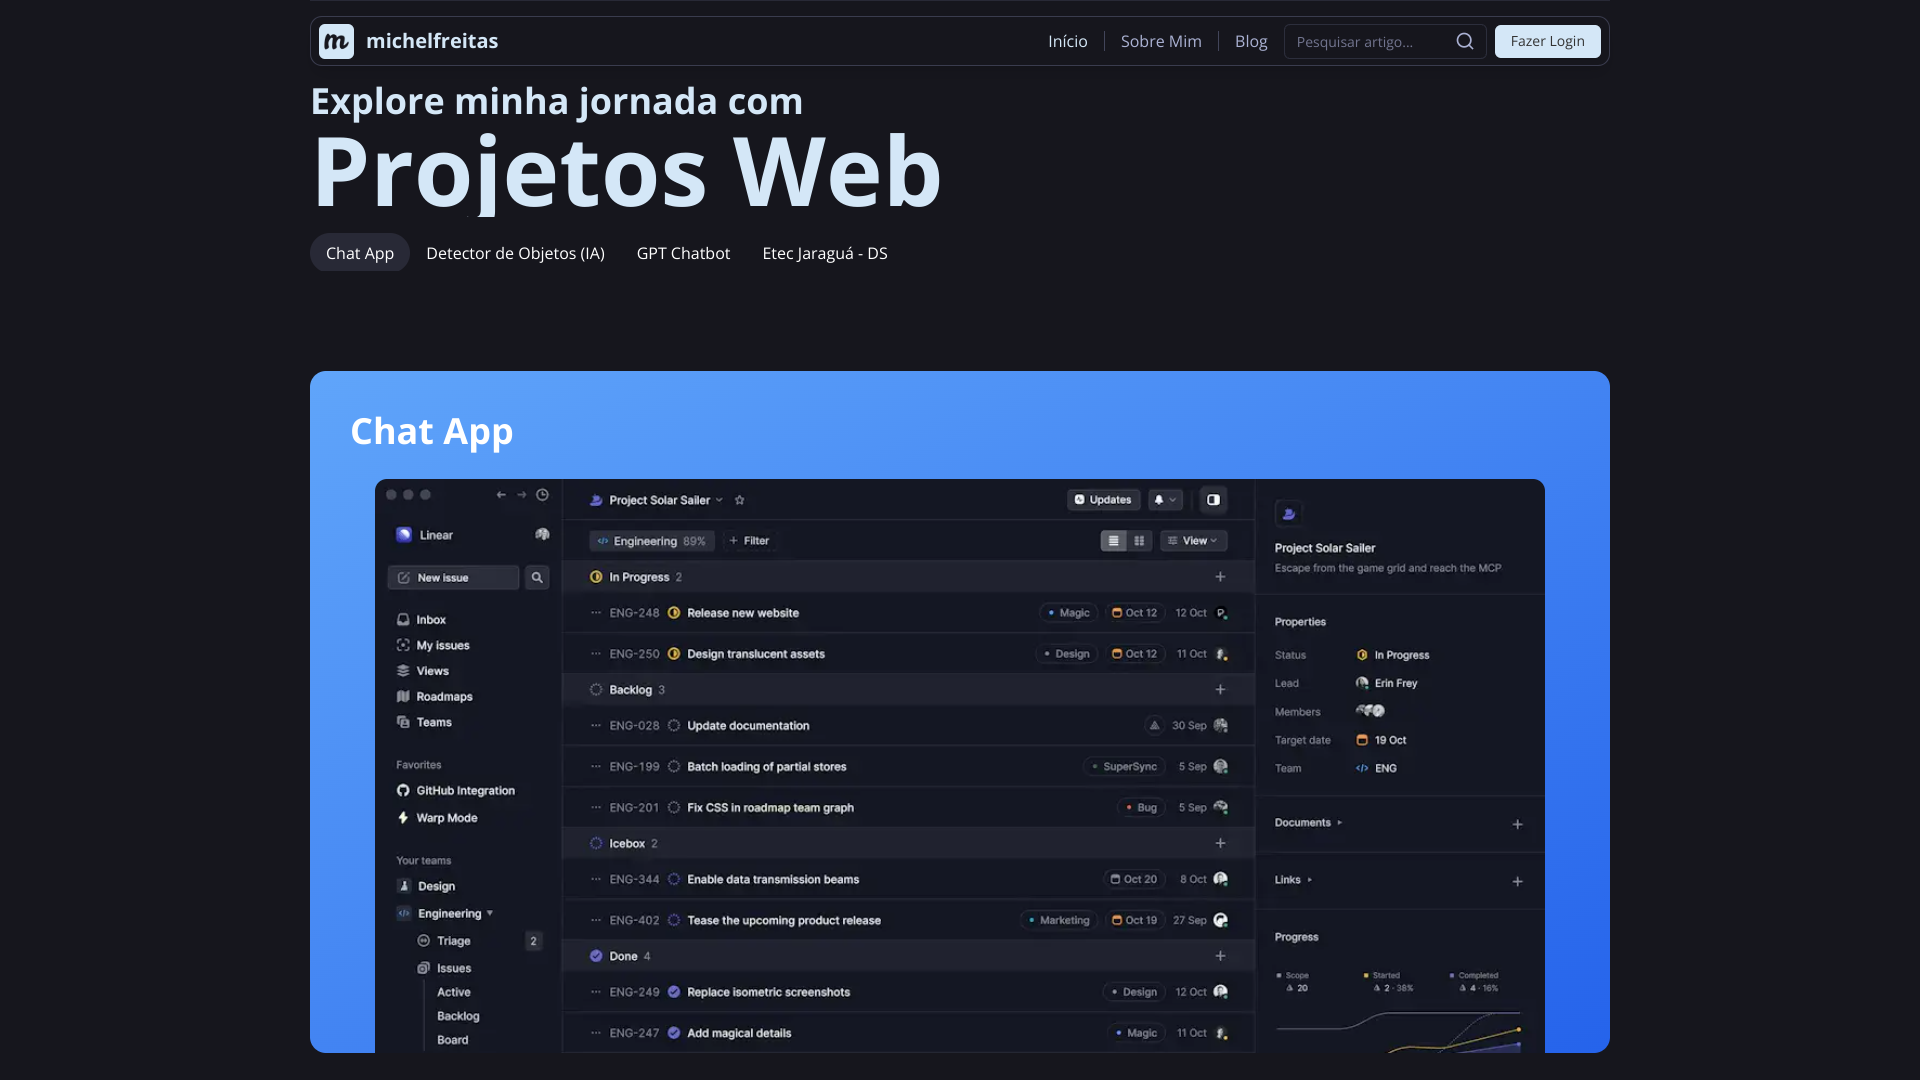This screenshot has height=1080, width=1920.
Task: Open the View dropdown
Action: (x=1194, y=540)
